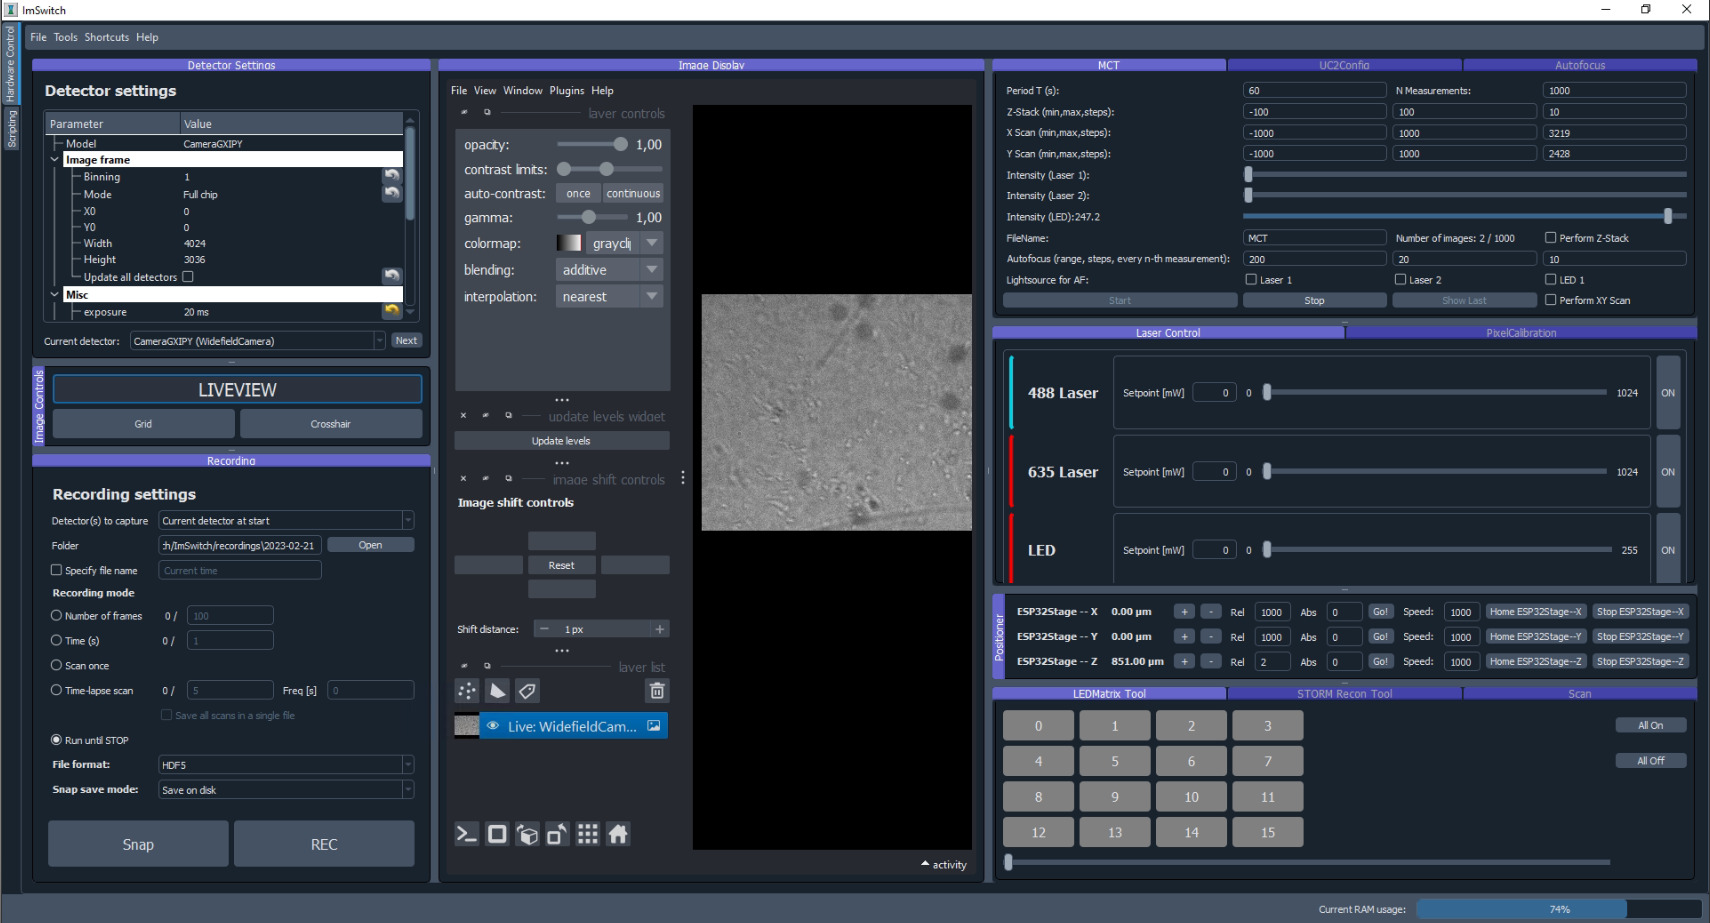This screenshot has height=923, width=1710.
Task: Enable Perform Z-Stack checkbox
Action: click(x=1551, y=238)
